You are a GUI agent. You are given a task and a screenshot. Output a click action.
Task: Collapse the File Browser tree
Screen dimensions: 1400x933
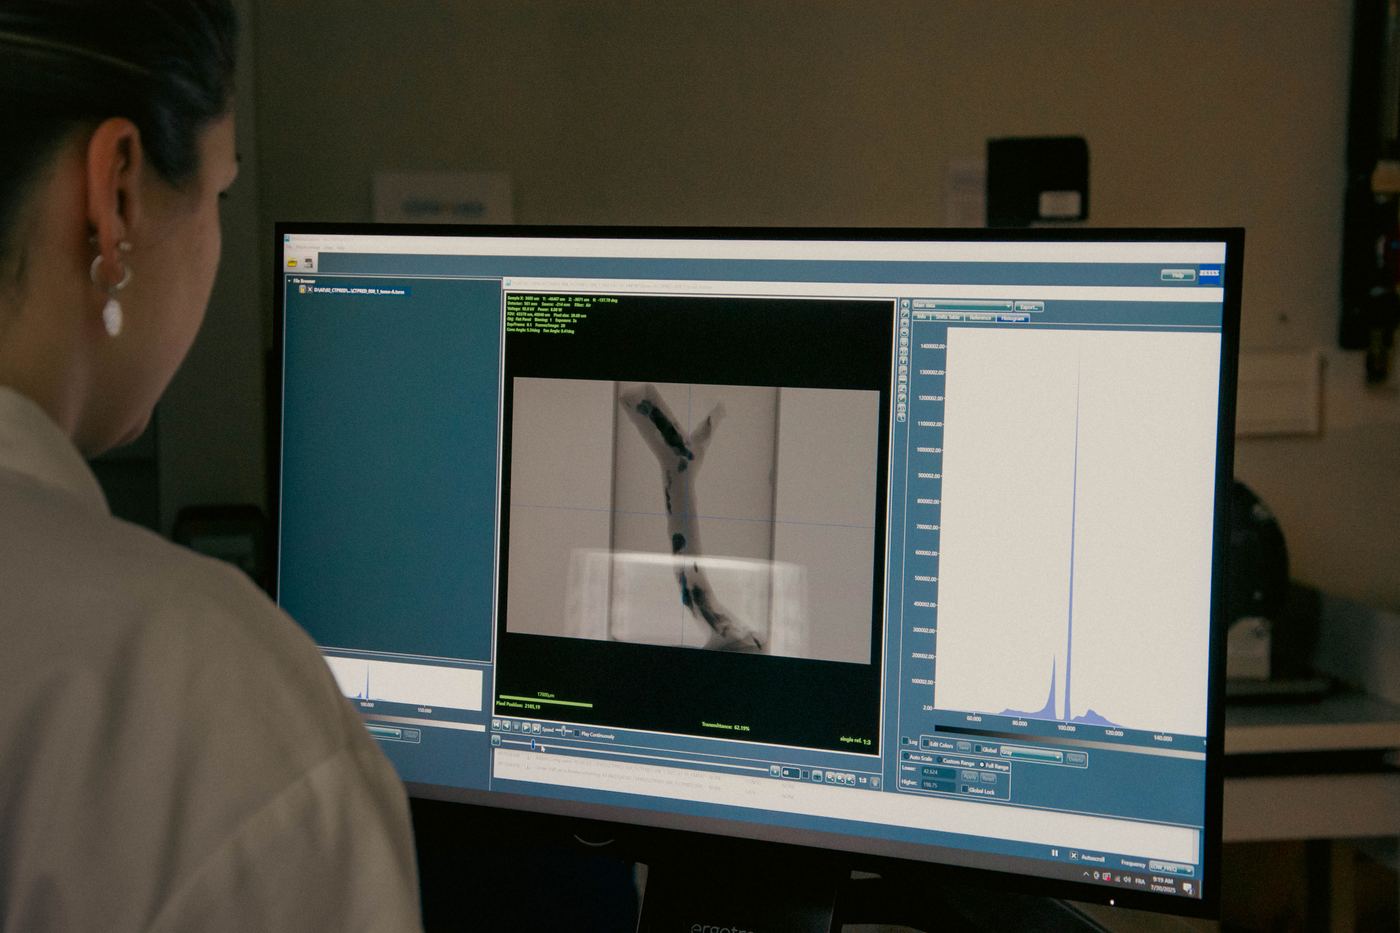pyautogui.click(x=289, y=281)
